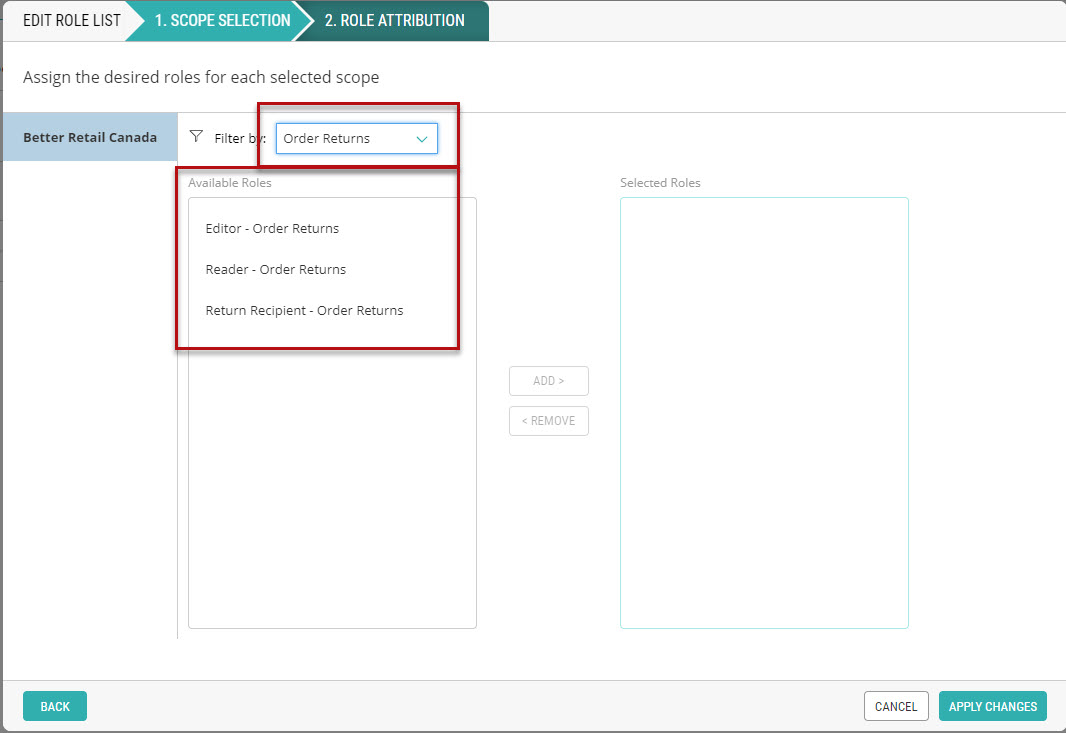Click the < REMOVE button
The height and width of the screenshot is (733, 1066).
coord(549,421)
